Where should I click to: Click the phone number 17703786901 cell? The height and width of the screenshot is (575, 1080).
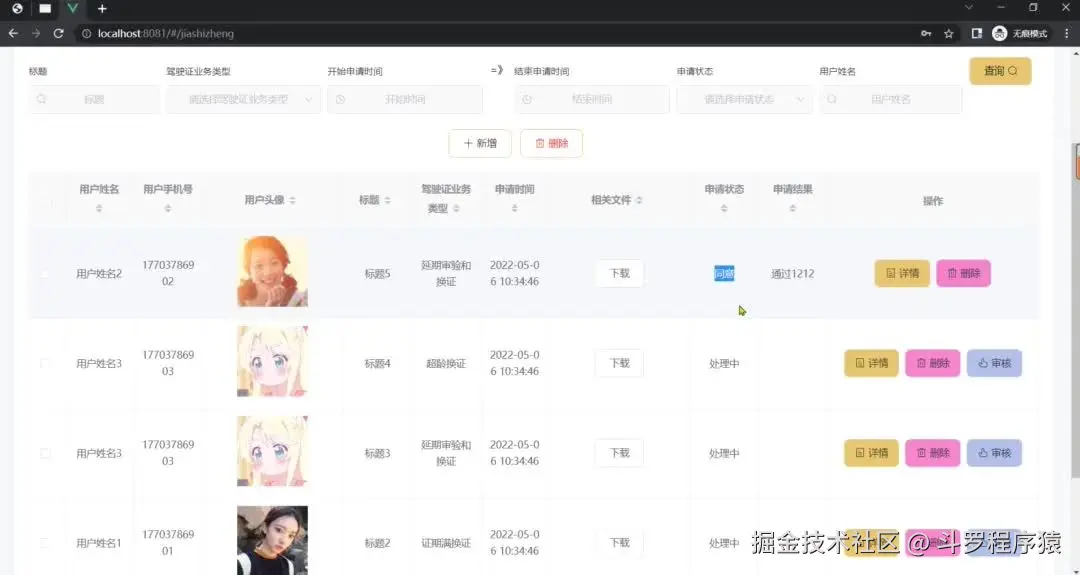(x=168, y=543)
